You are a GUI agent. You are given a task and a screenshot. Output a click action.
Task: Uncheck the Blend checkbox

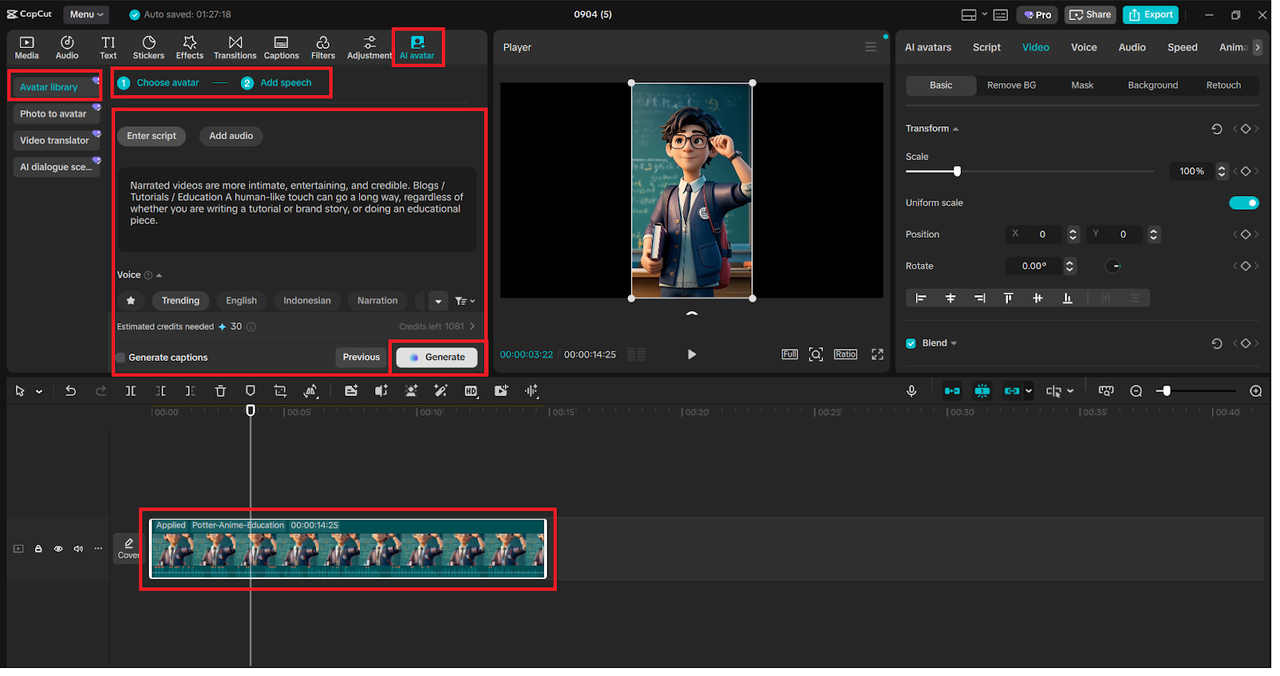(x=910, y=343)
